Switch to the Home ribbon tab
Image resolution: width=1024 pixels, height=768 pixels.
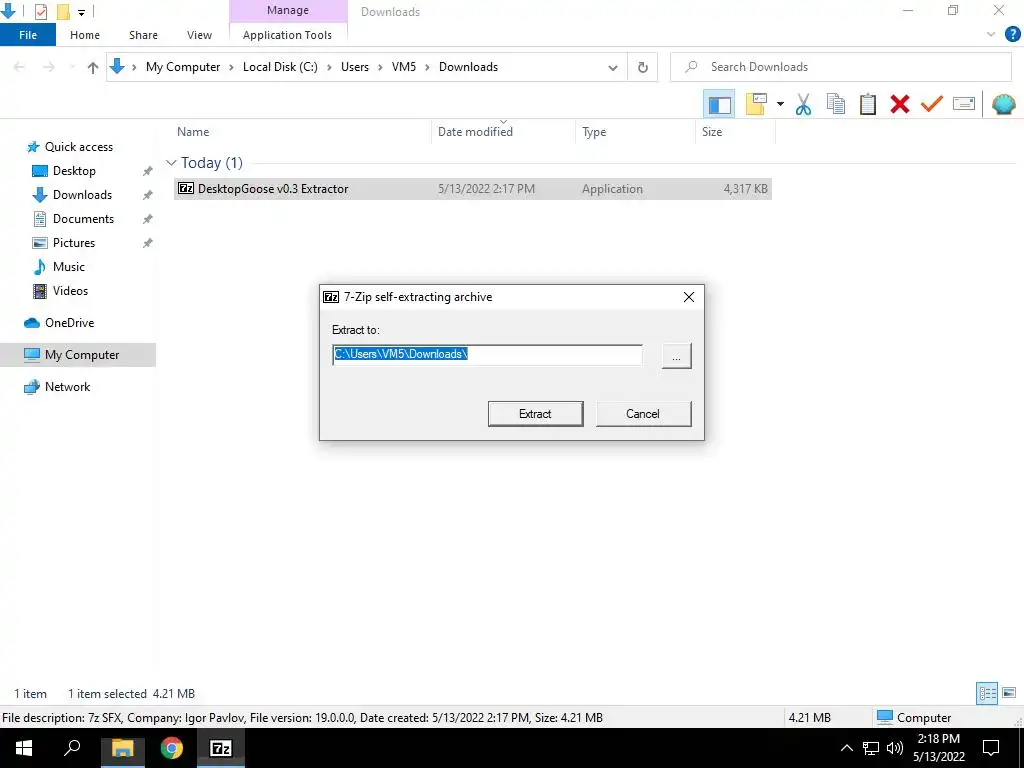click(x=85, y=35)
